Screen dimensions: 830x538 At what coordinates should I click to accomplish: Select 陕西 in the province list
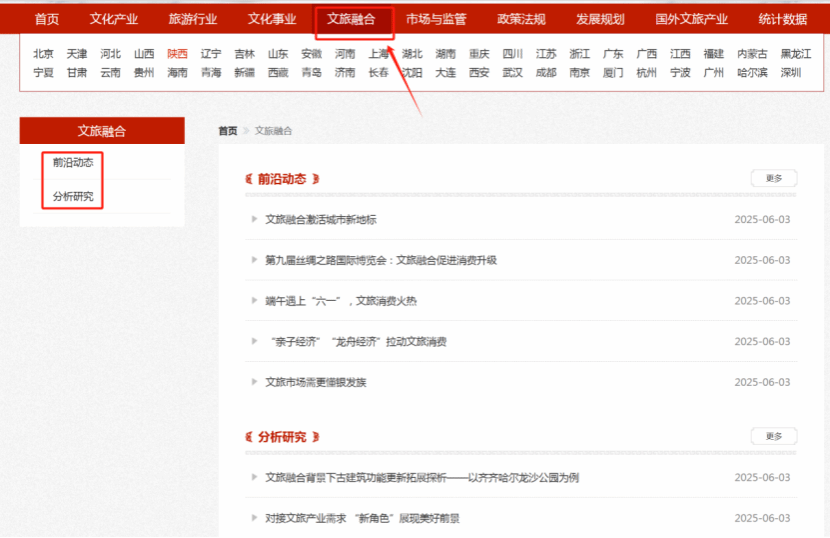coord(177,54)
